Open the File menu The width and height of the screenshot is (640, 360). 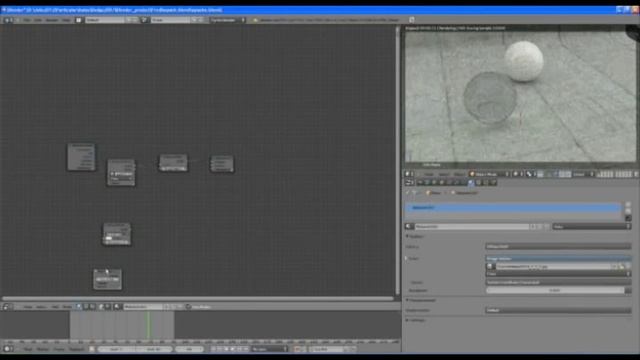tap(27, 20)
